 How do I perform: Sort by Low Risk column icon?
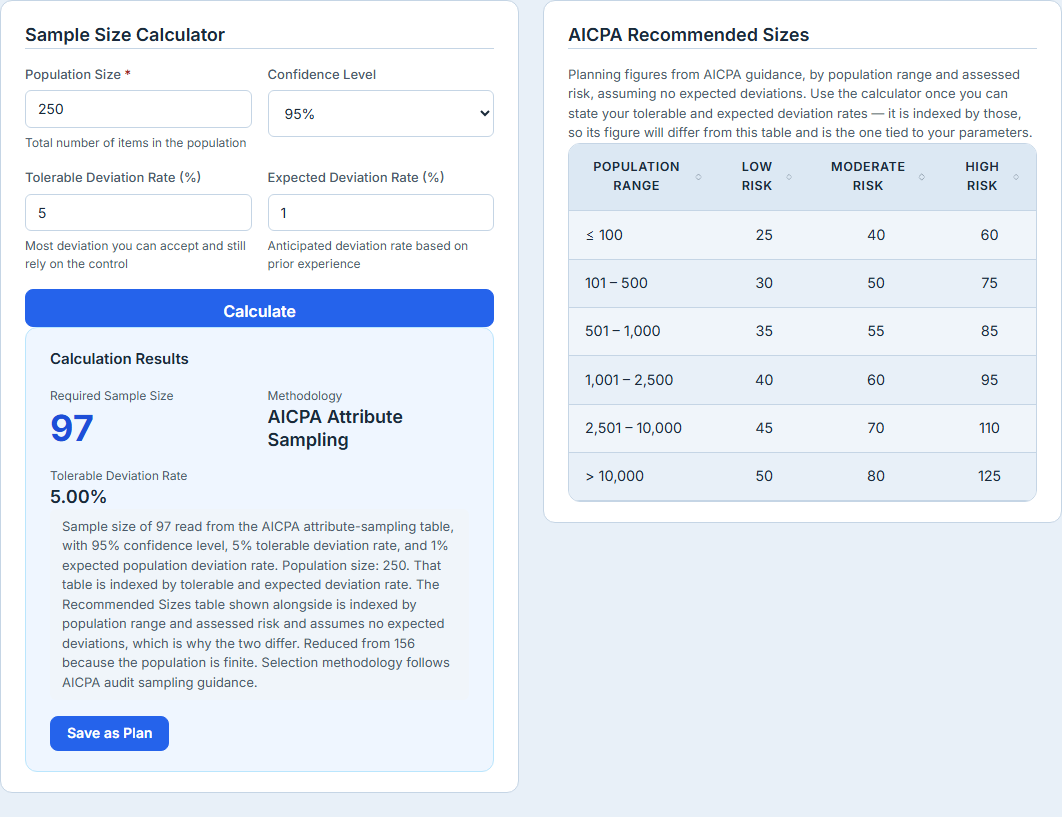coord(789,177)
